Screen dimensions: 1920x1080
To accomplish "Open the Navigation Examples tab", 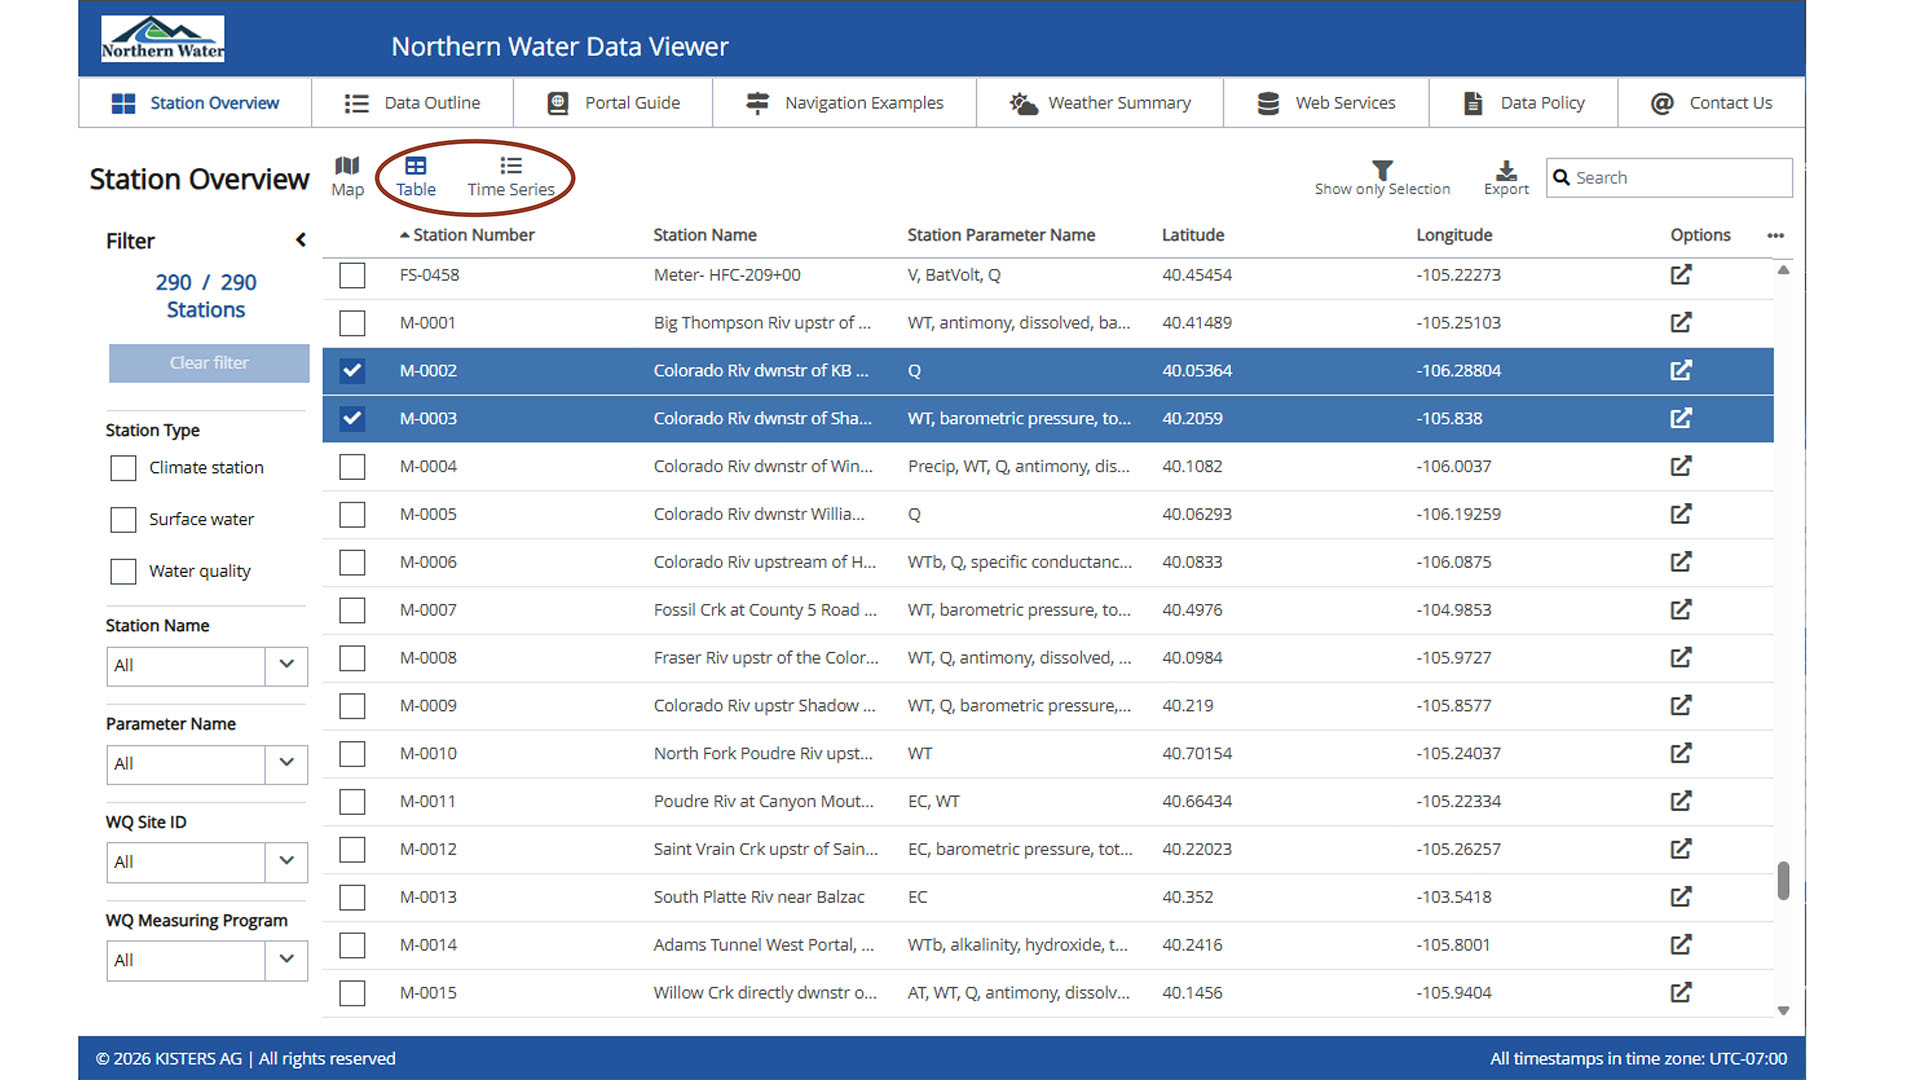I will (844, 103).
